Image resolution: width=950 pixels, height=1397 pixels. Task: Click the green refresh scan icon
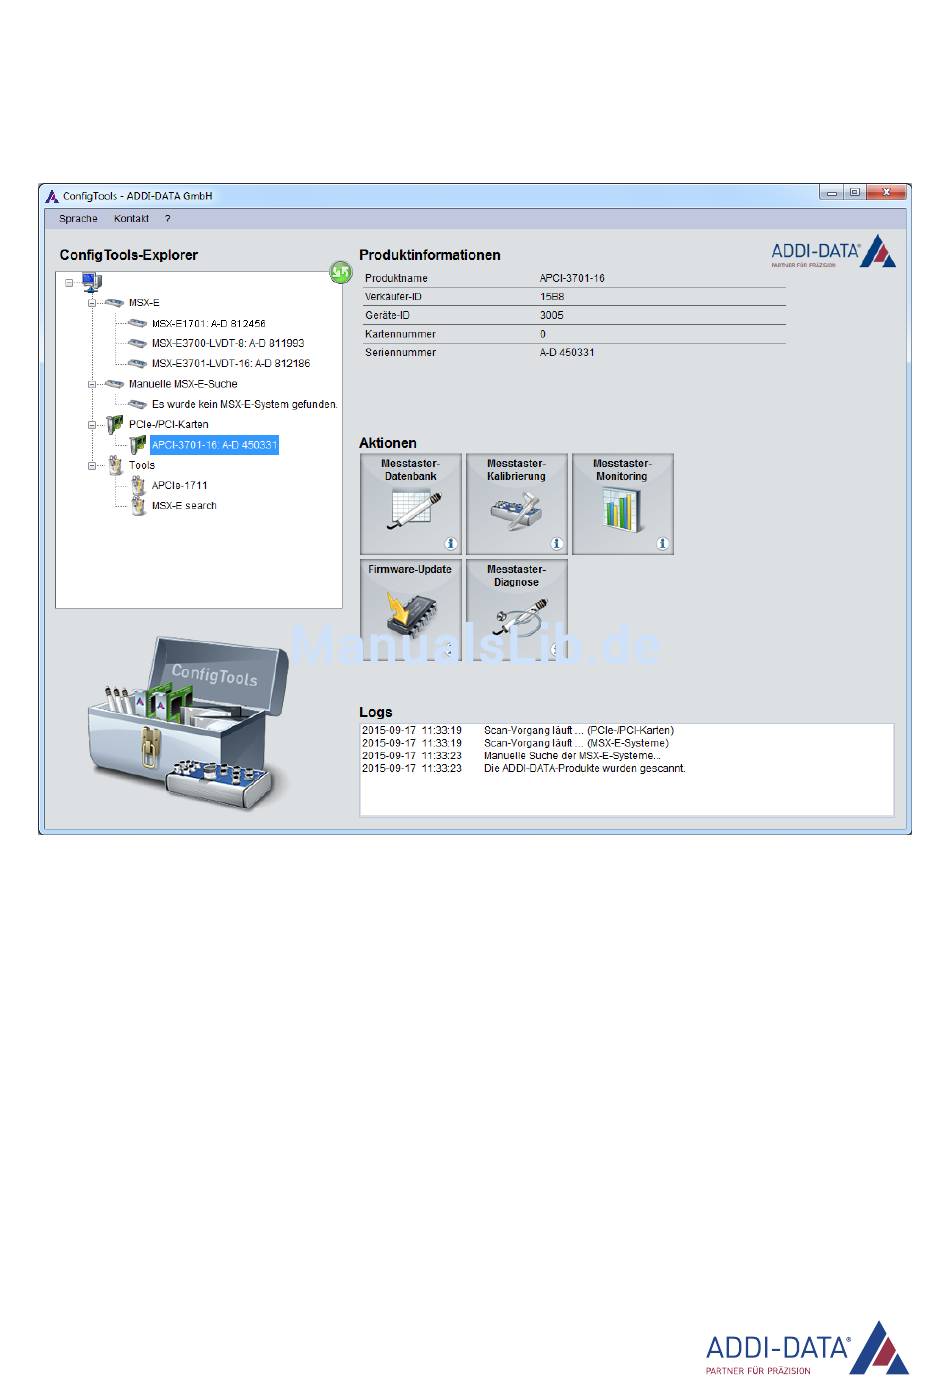tap(341, 272)
